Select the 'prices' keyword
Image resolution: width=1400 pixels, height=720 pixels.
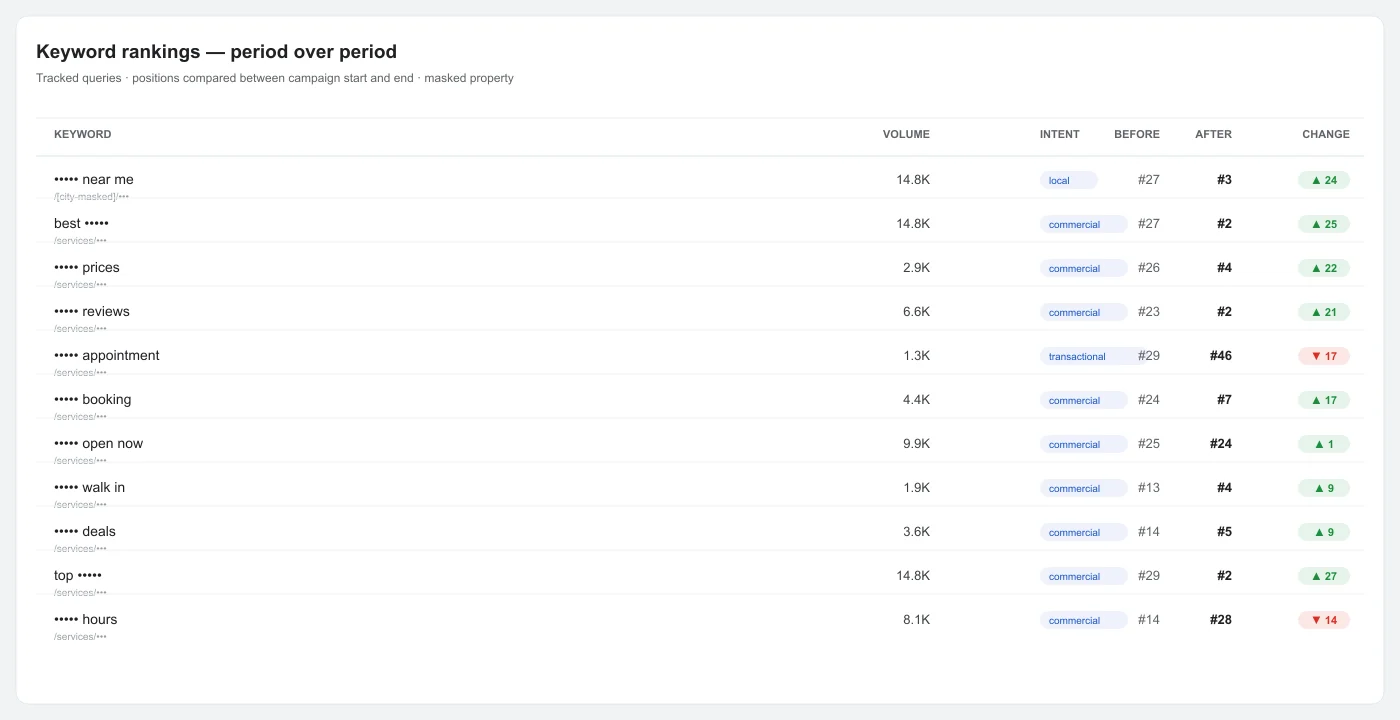click(87, 267)
